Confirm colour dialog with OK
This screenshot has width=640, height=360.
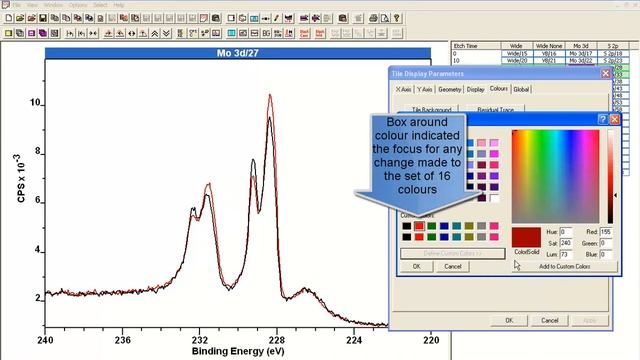click(x=416, y=266)
